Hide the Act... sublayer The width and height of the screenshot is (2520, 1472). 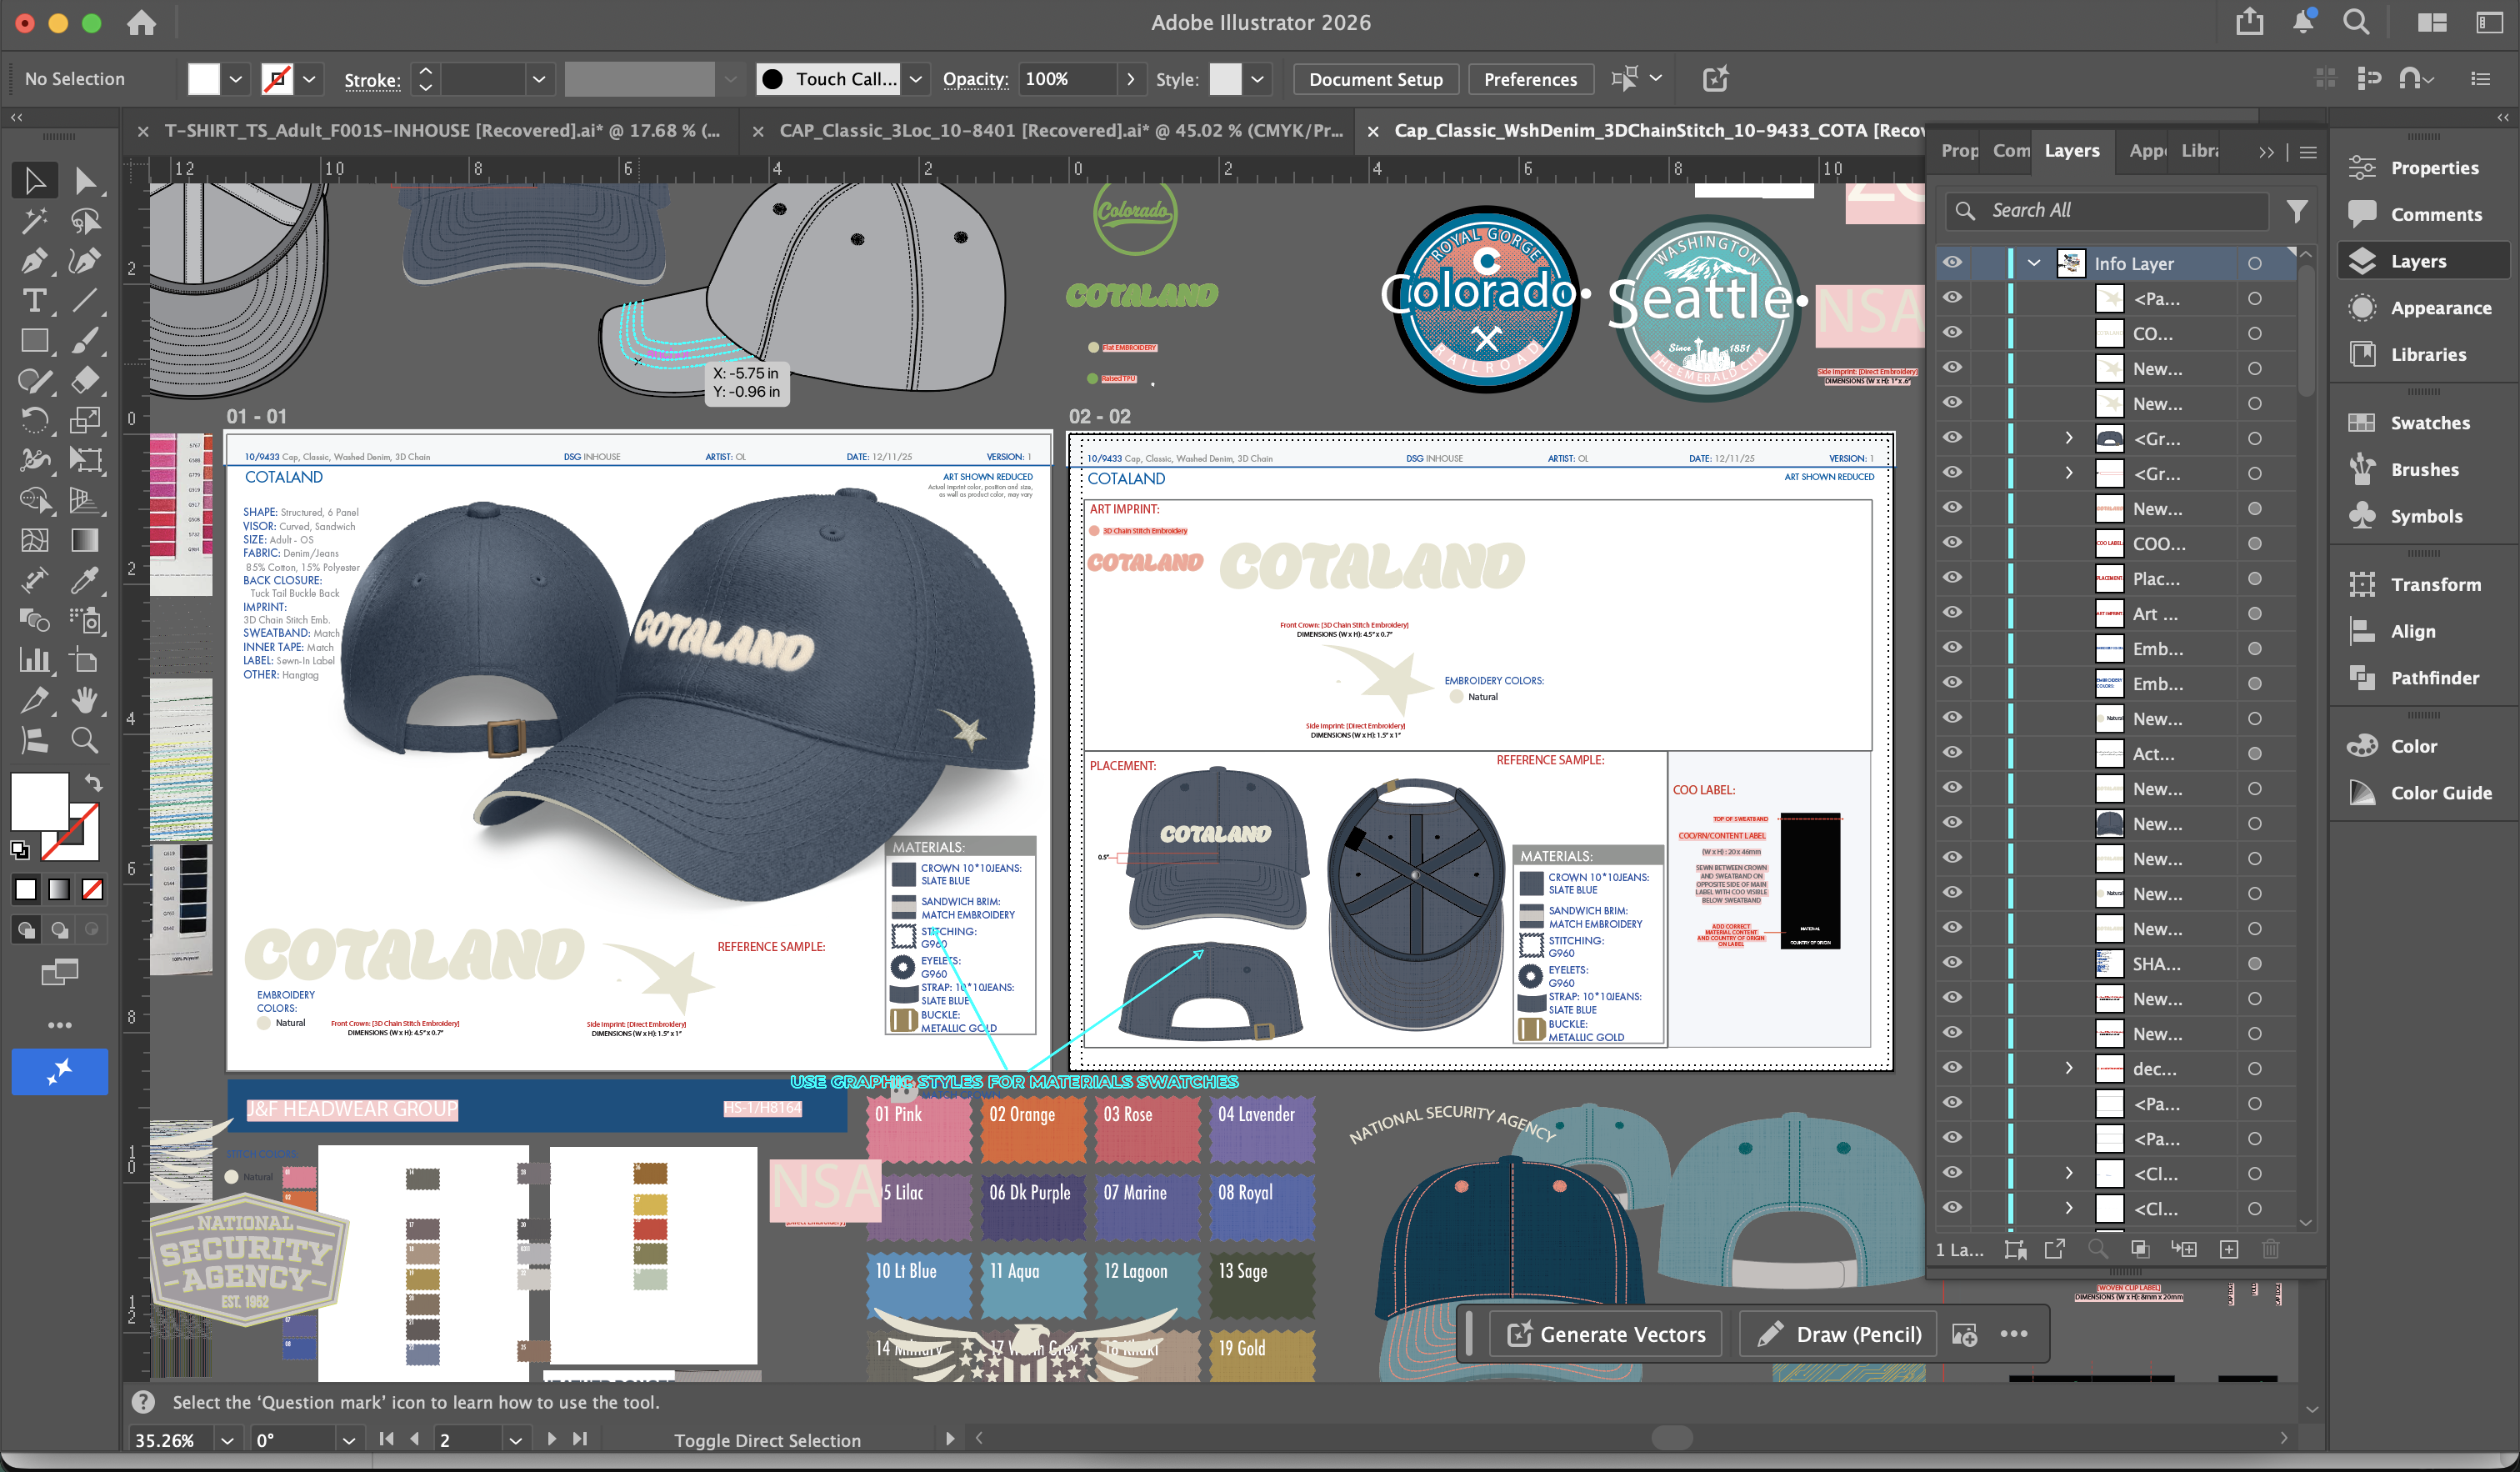coord(1952,753)
